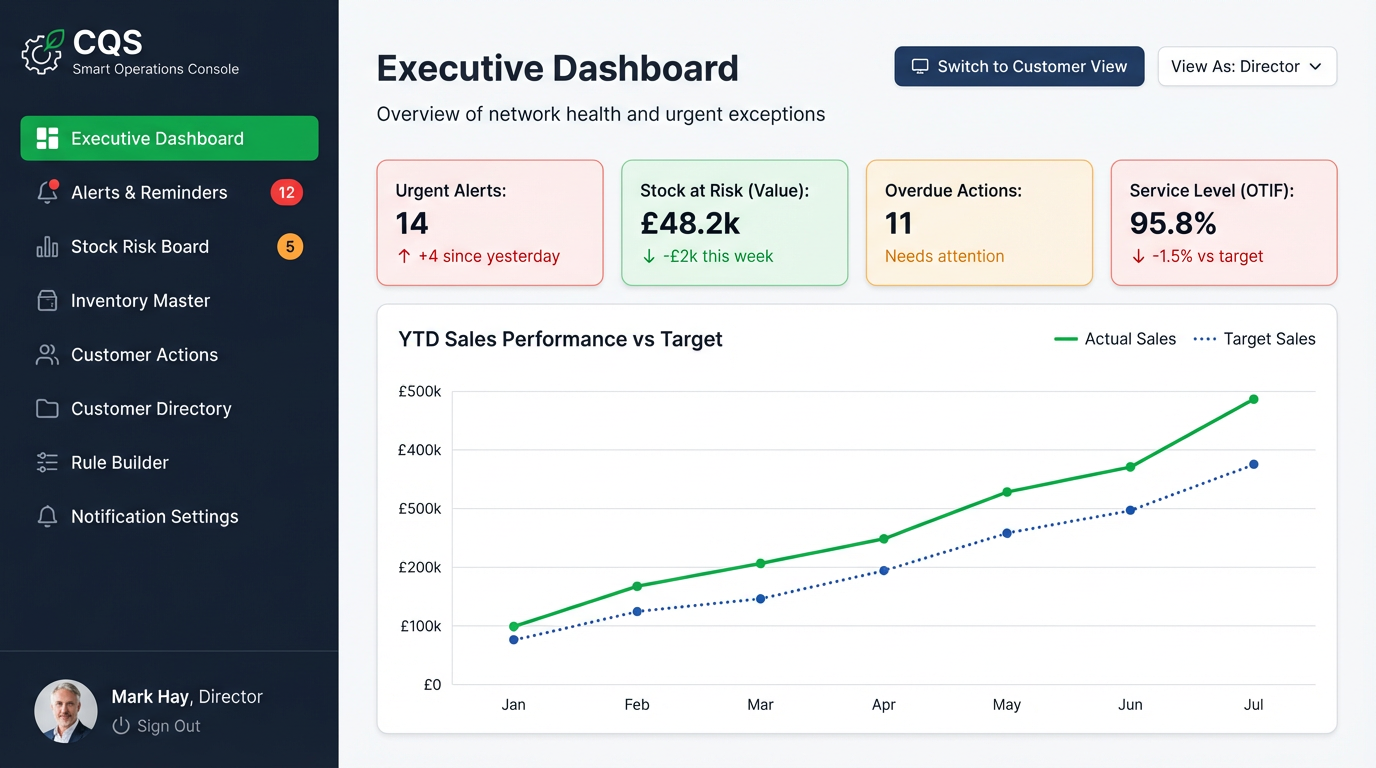This screenshot has width=1376, height=768.
Task: Click Mark Hay's profile picture
Action: (x=65, y=711)
